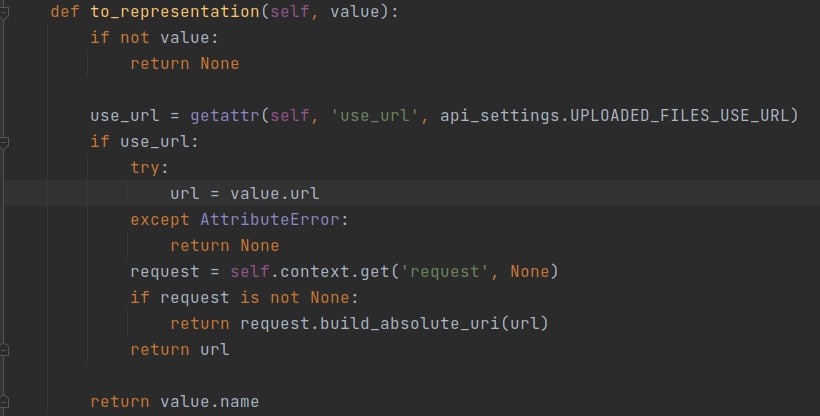This screenshot has width=820, height=416.
Task: Place the cursor on 'if not value:'
Action: pyautogui.click(x=154, y=38)
